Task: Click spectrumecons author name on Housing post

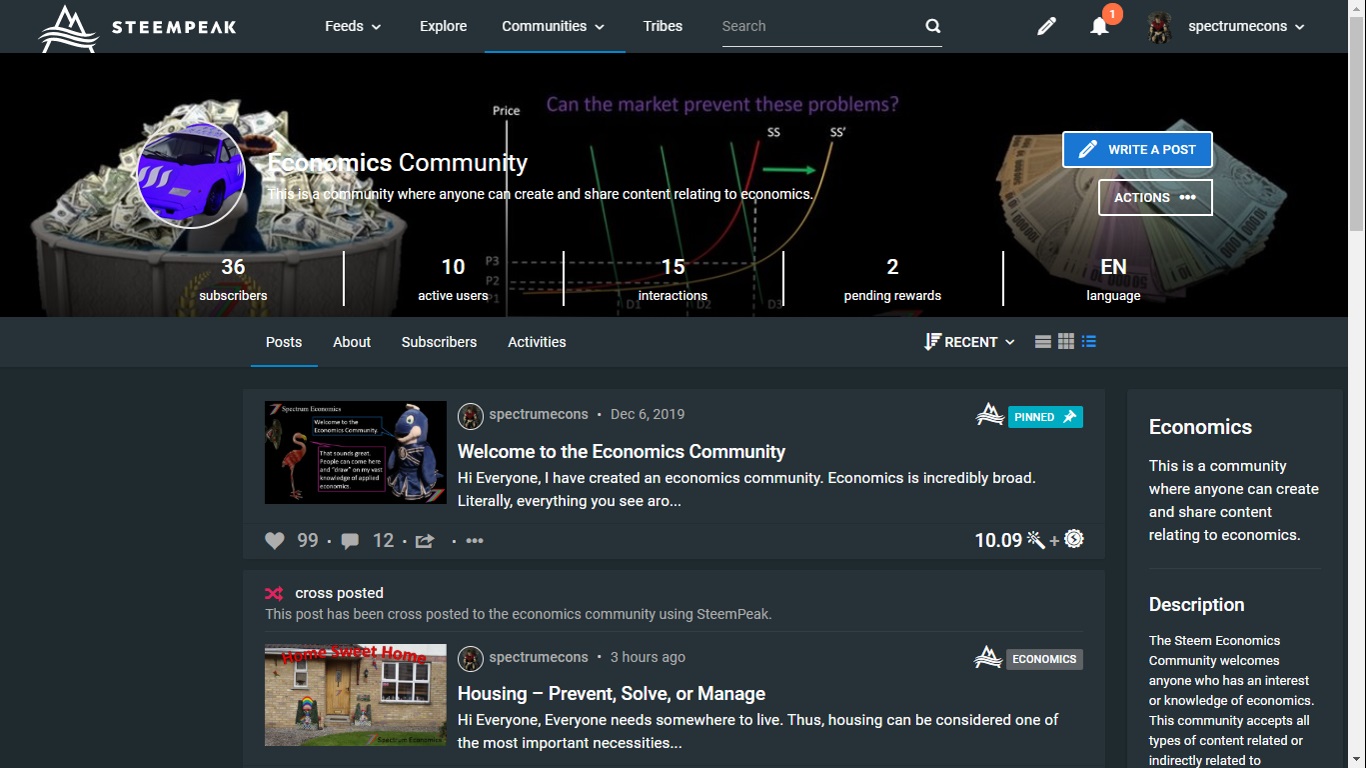Action: (x=538, y=657)
